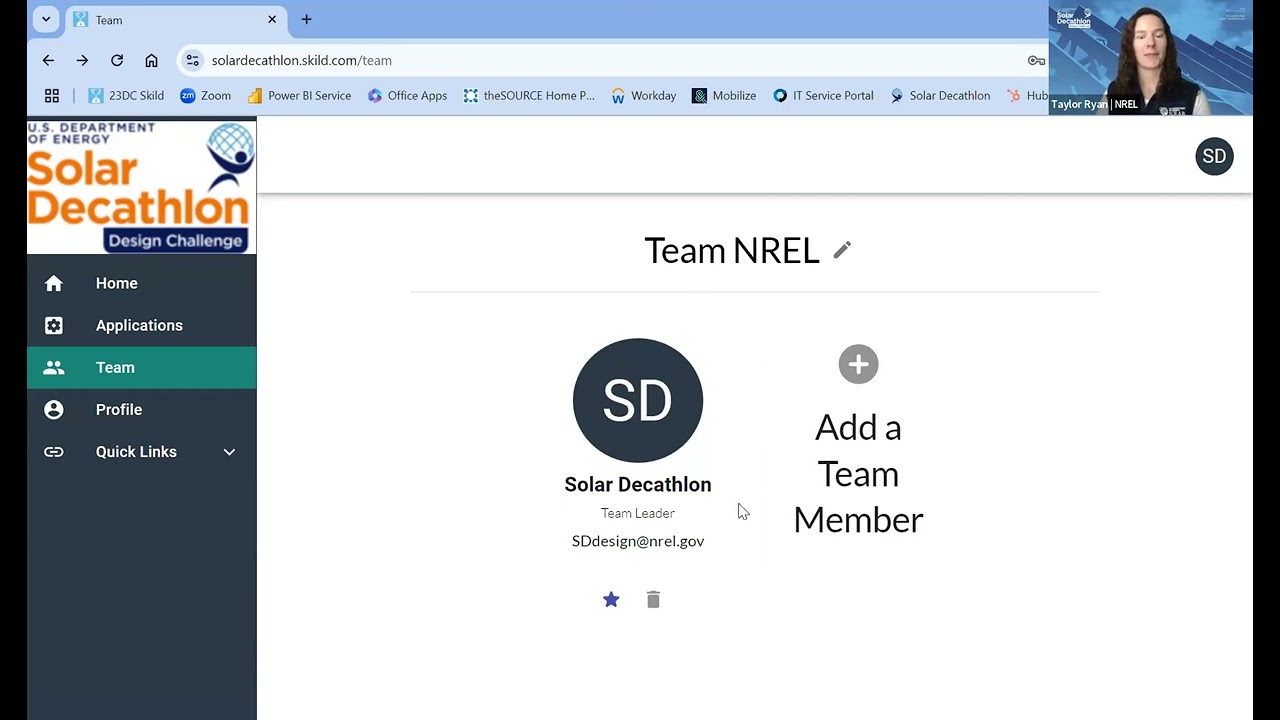Select the Team sidebar menu item

point(142,368)
